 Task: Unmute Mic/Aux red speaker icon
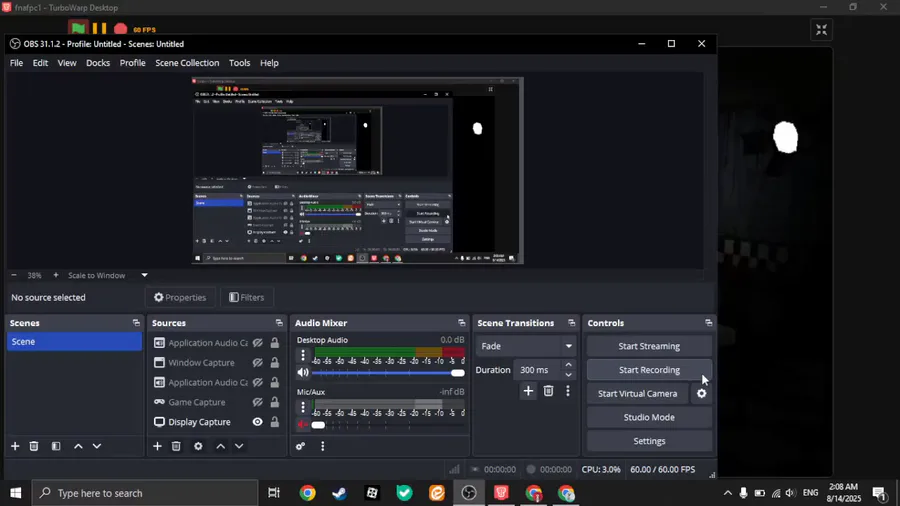pos(302,425)
